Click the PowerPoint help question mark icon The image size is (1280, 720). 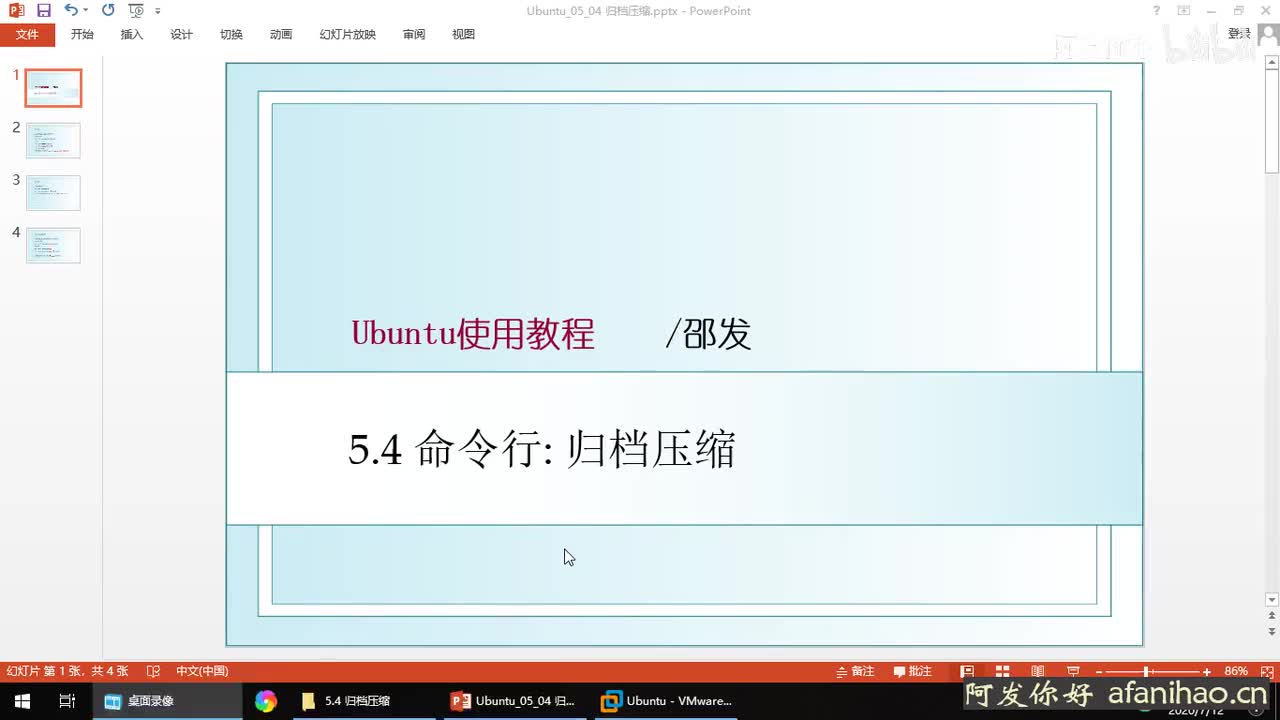(1157, 11)
